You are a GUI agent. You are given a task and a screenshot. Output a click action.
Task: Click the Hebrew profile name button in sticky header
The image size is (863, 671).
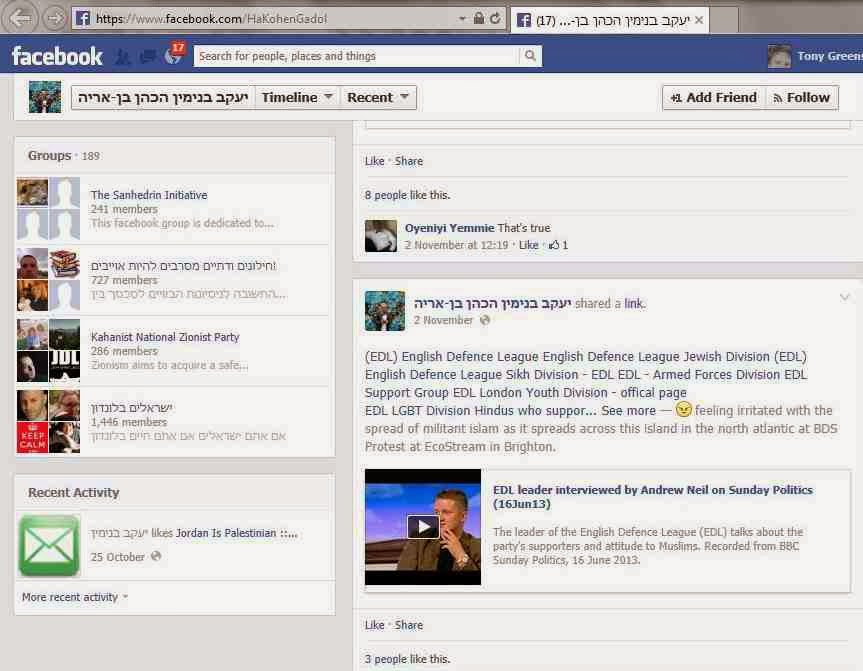coord(163,97)
